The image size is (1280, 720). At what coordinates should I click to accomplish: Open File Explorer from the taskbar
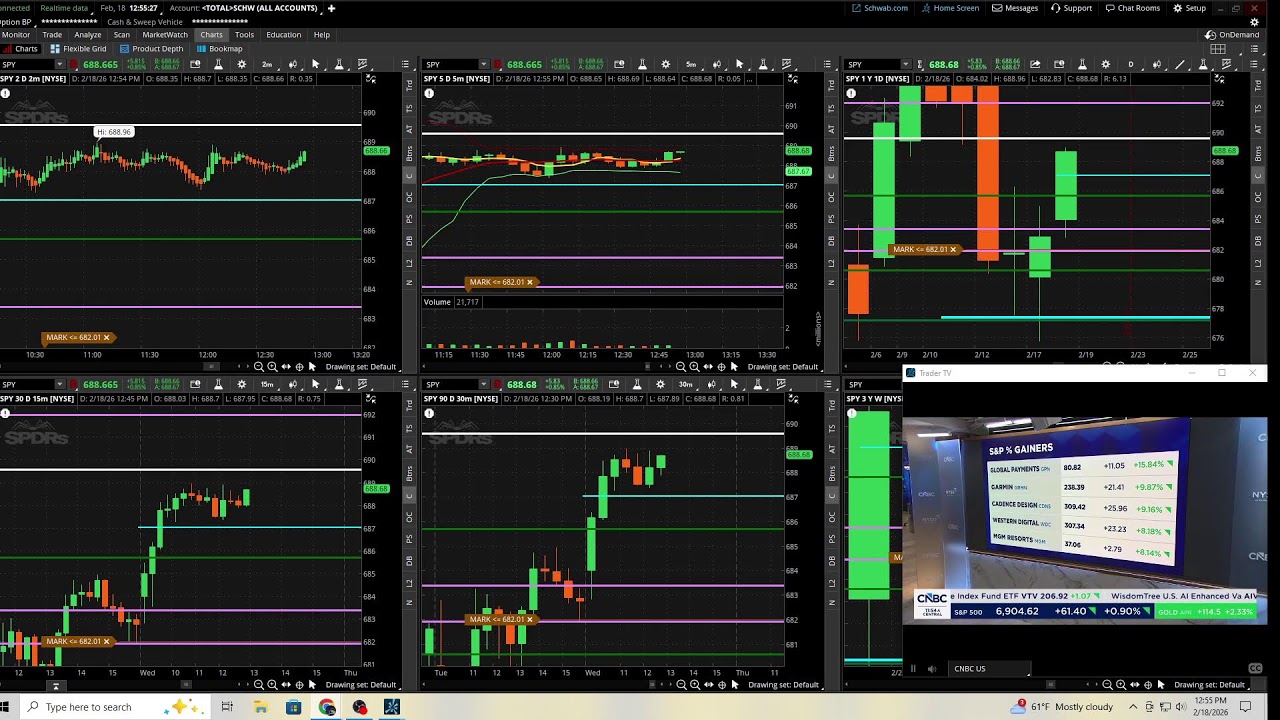[x=260, y=707]
